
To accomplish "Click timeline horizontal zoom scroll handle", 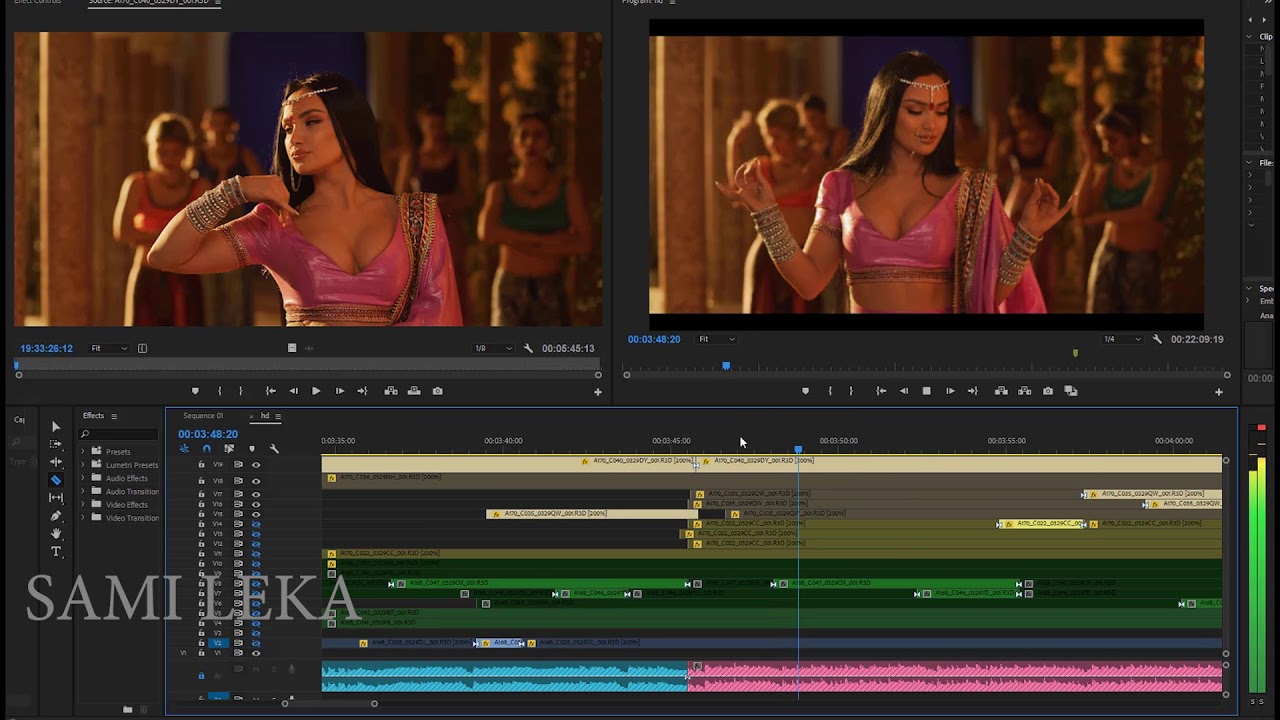I will click(x=374, y=703).
